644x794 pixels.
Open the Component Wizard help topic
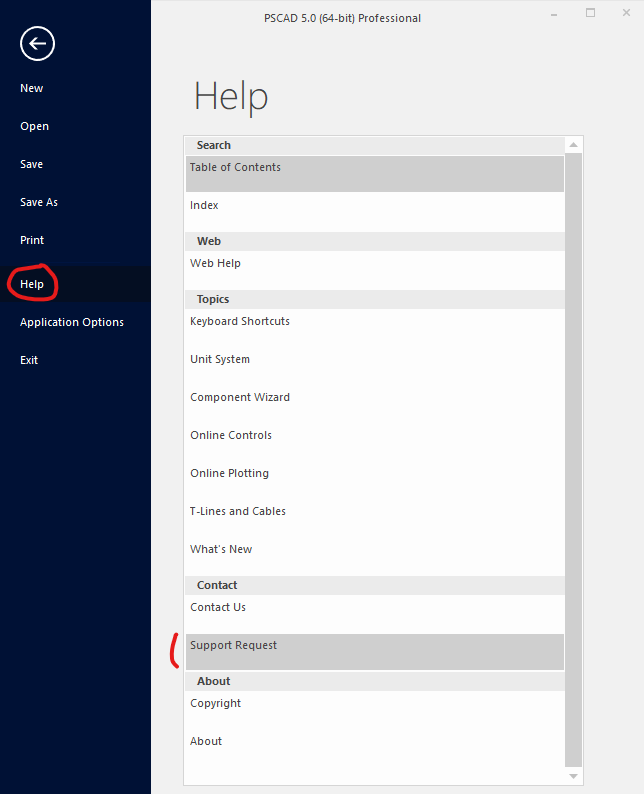coord(240,398)
